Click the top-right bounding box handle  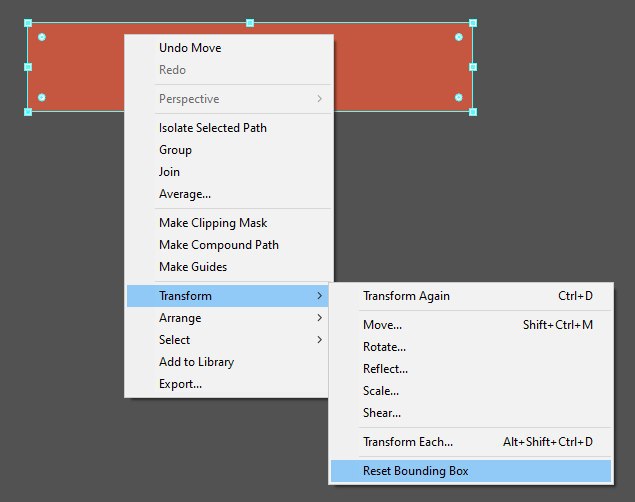tap(473, 23)
